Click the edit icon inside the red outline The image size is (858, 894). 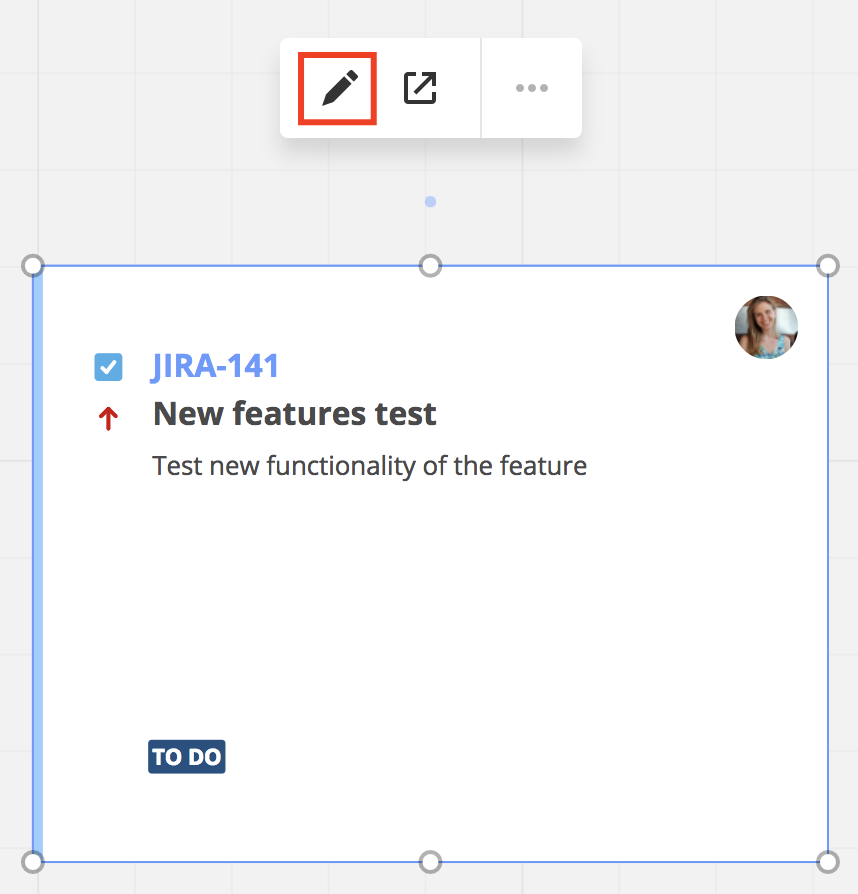(336, 88)
